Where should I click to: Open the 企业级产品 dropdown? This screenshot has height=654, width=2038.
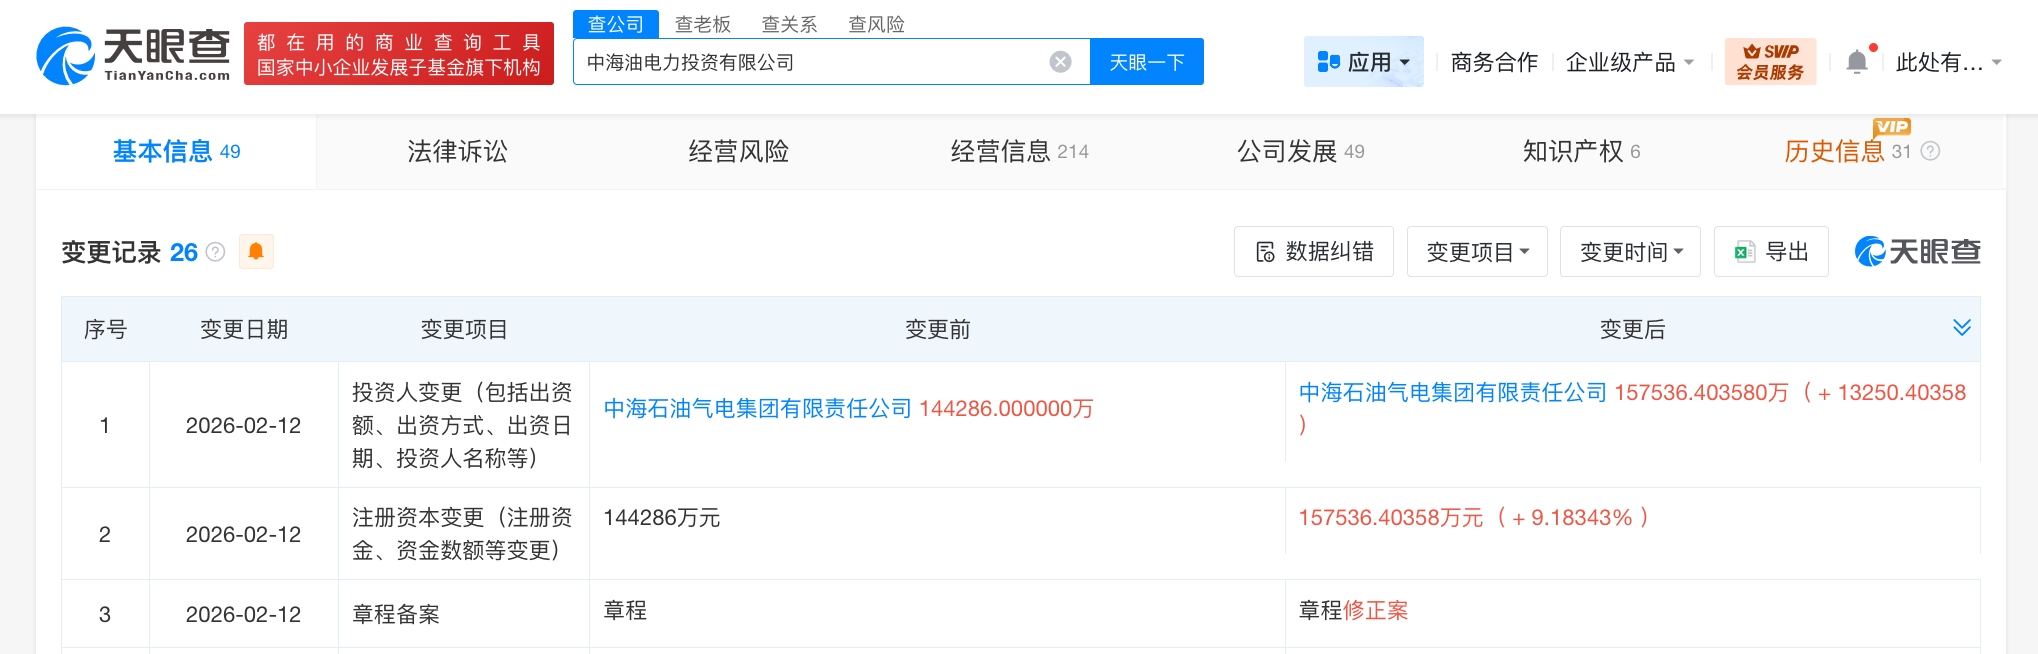pos(1629,62)
